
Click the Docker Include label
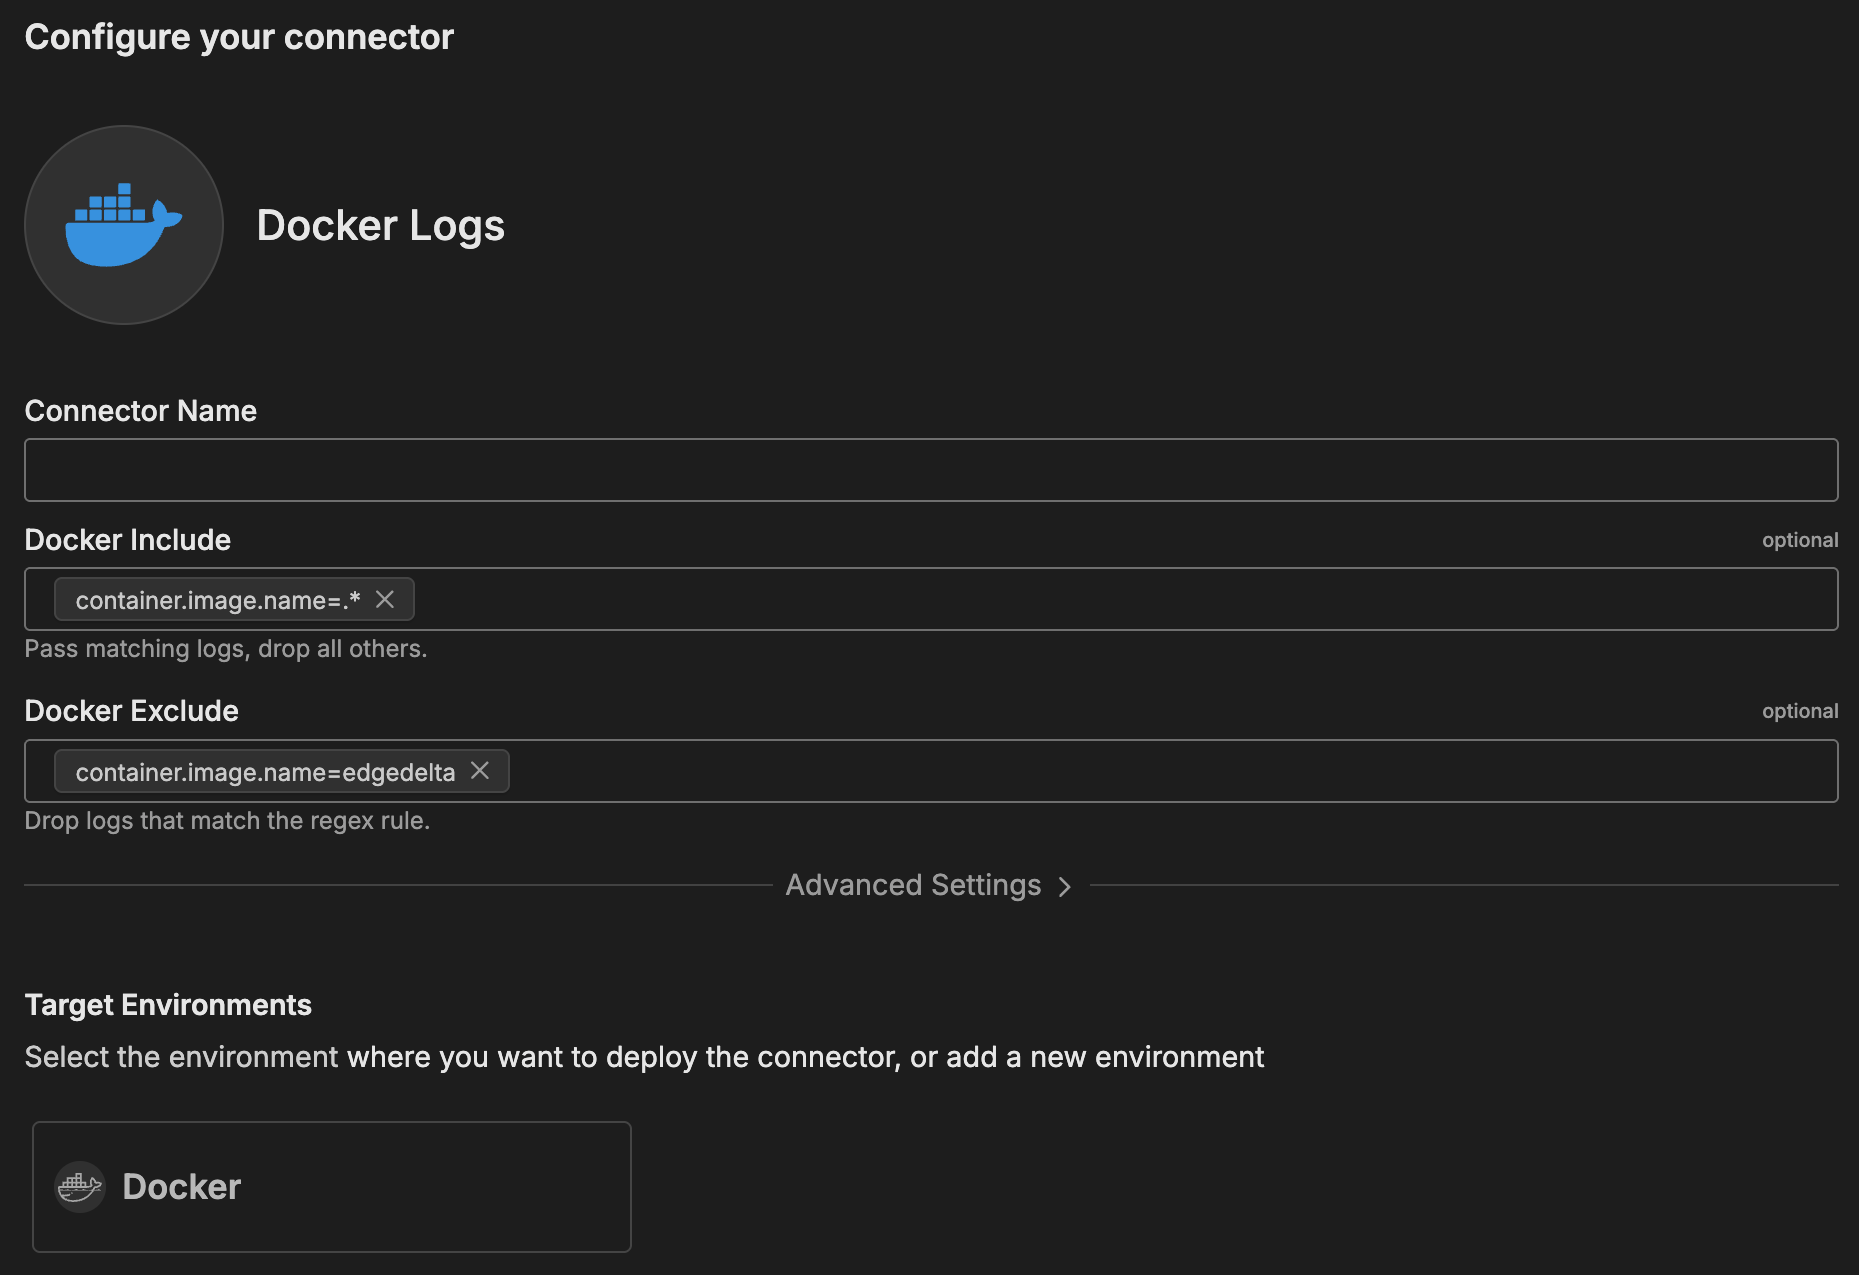(x=128, y=540)
